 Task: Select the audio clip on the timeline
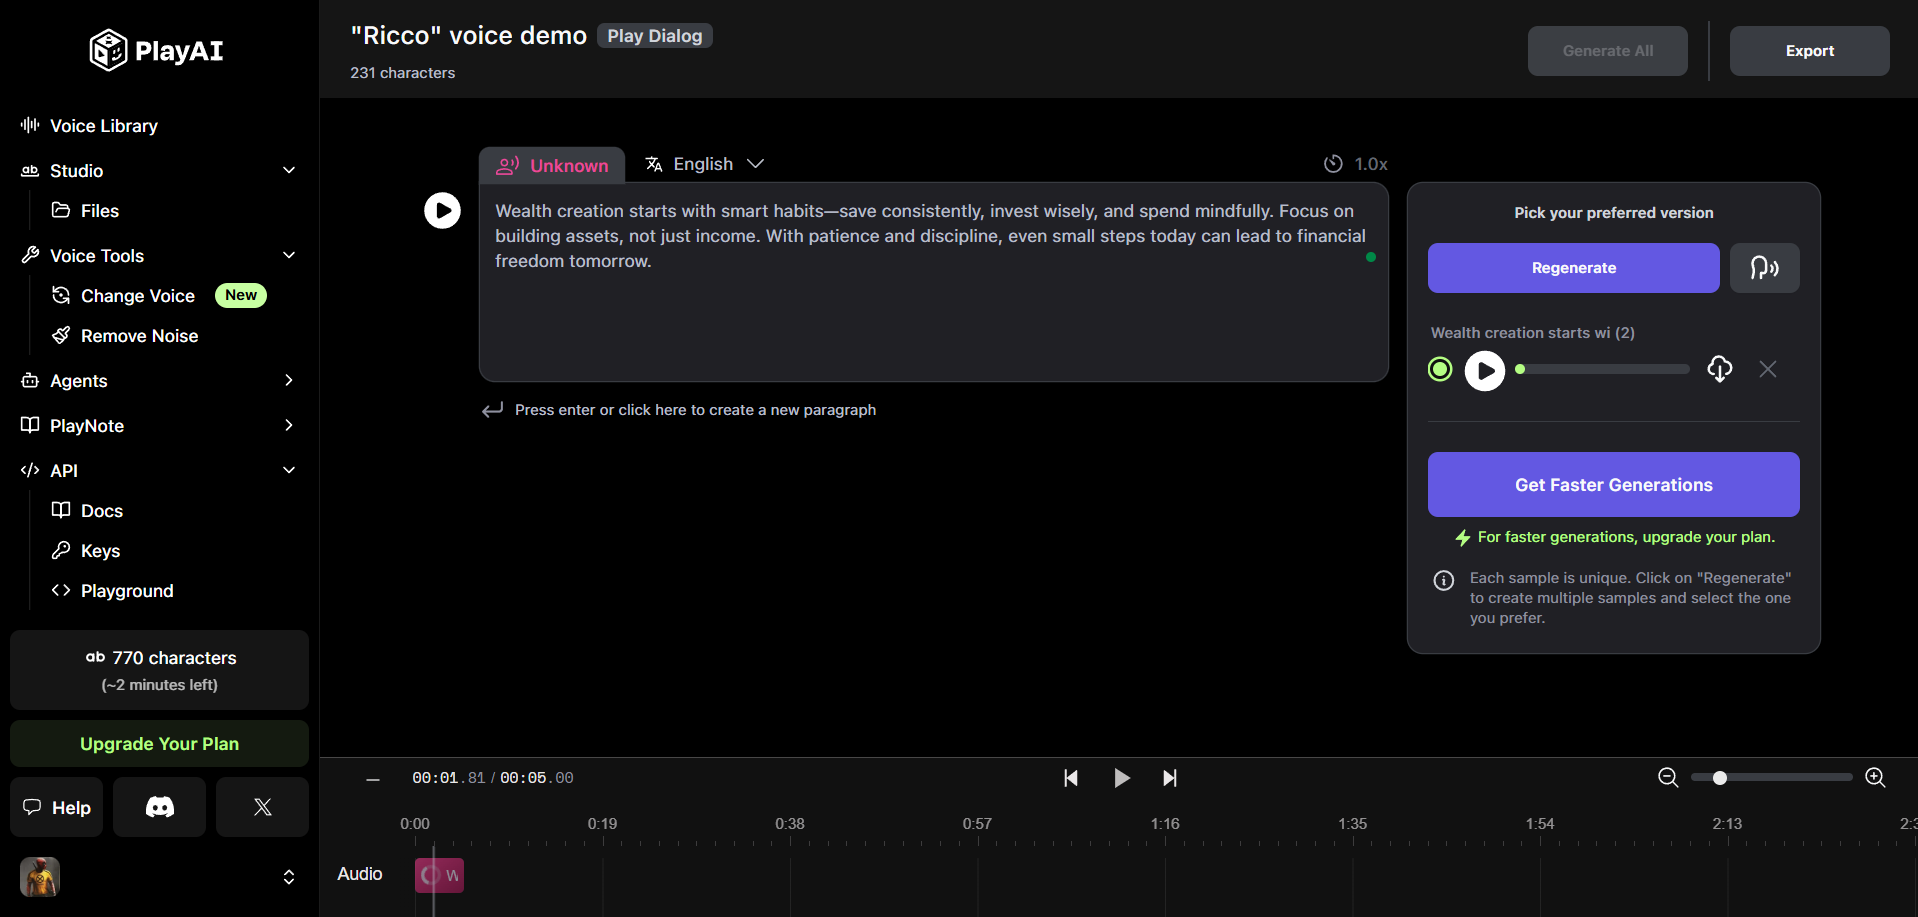[439, 875]
